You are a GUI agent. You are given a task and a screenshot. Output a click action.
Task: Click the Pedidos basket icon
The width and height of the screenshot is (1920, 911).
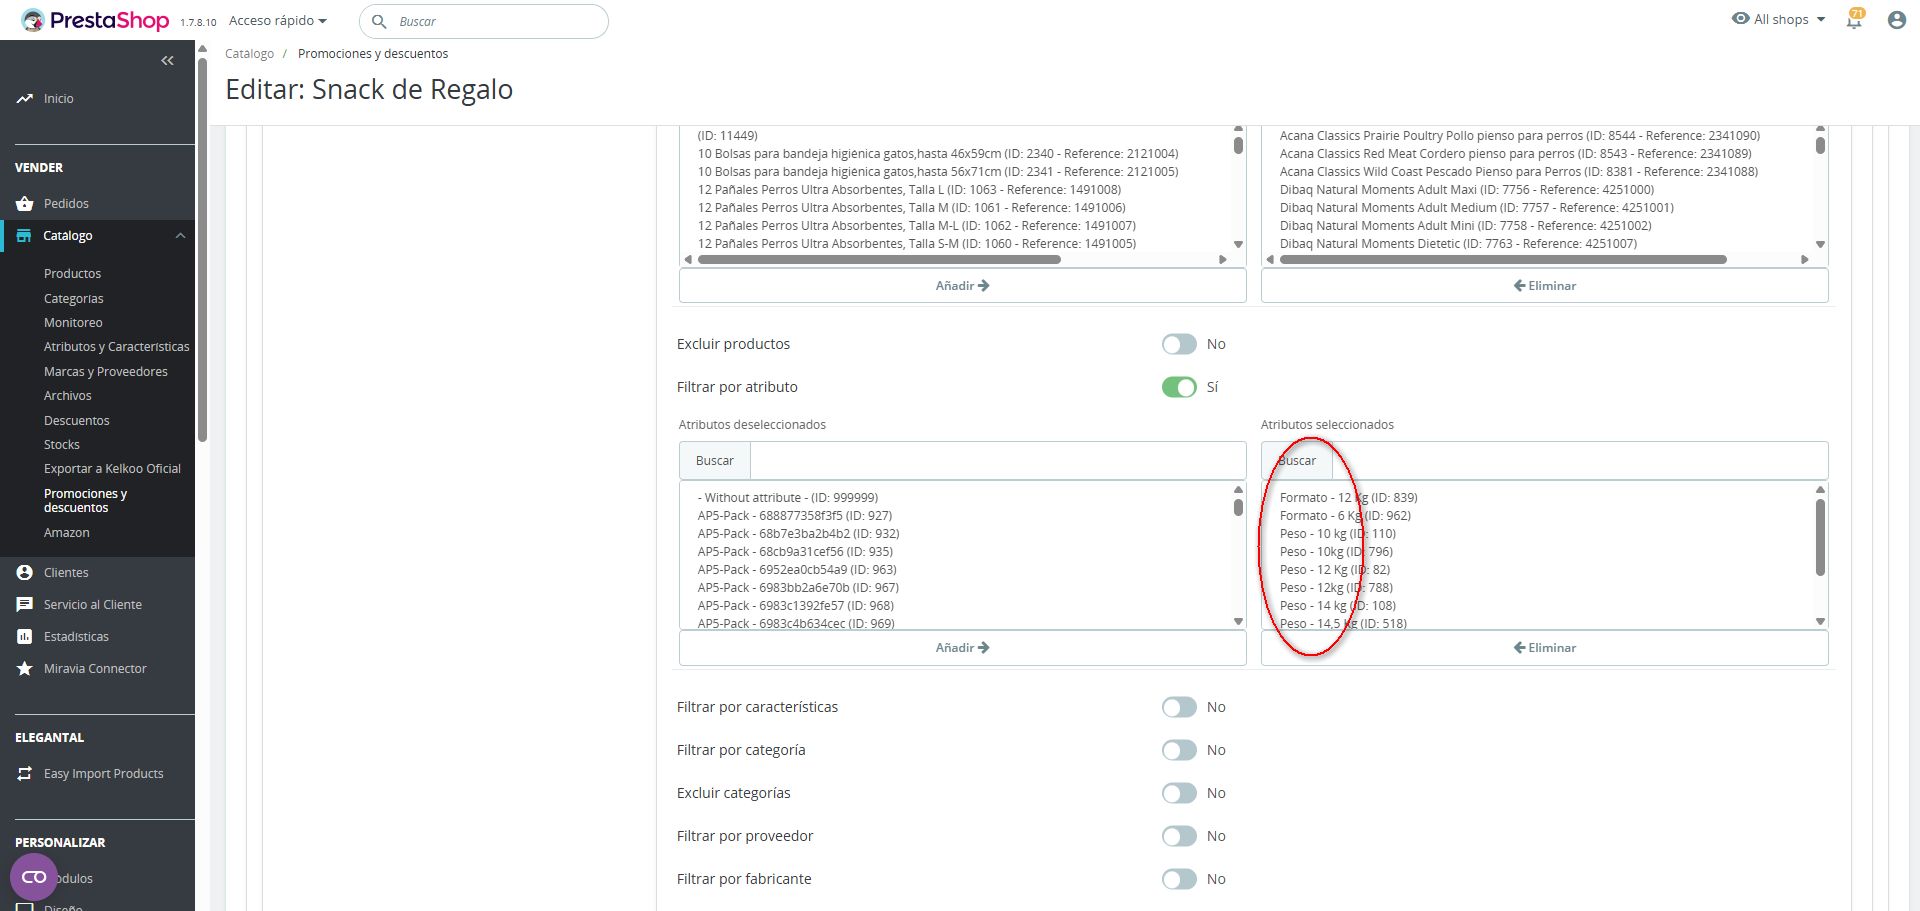click(x=25, y=204)
